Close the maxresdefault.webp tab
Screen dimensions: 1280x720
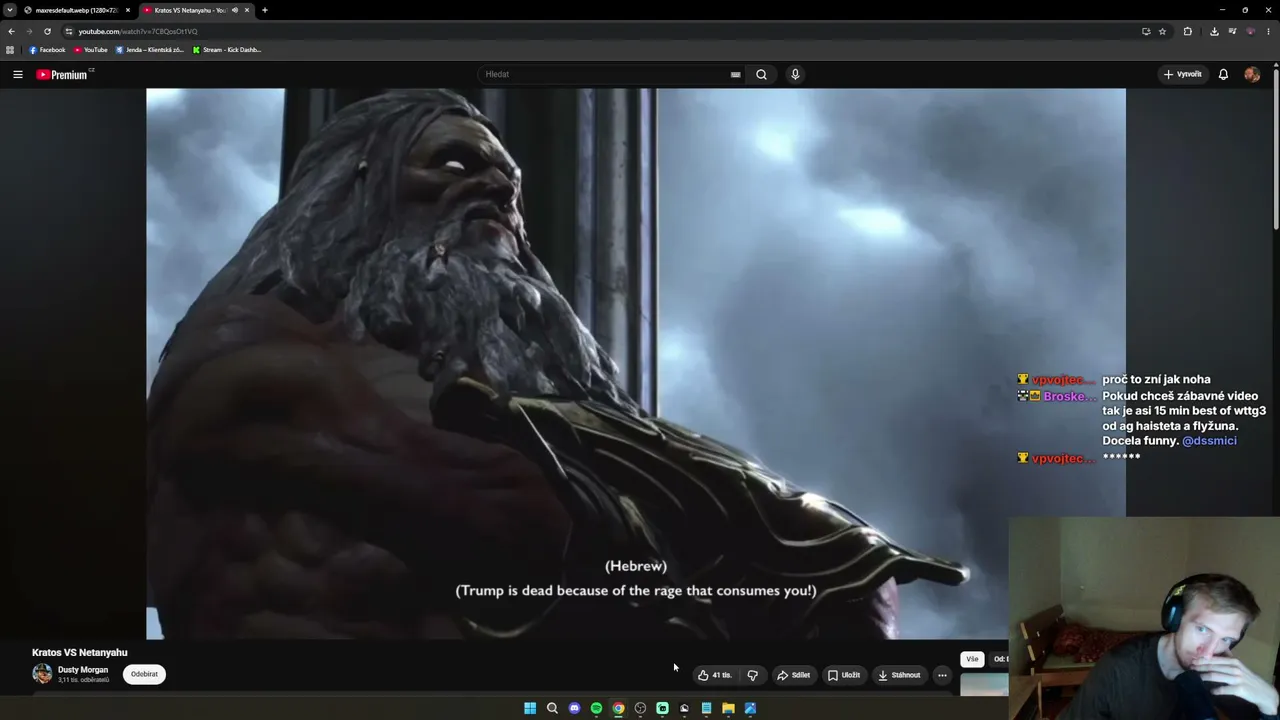tap(128, 10)
